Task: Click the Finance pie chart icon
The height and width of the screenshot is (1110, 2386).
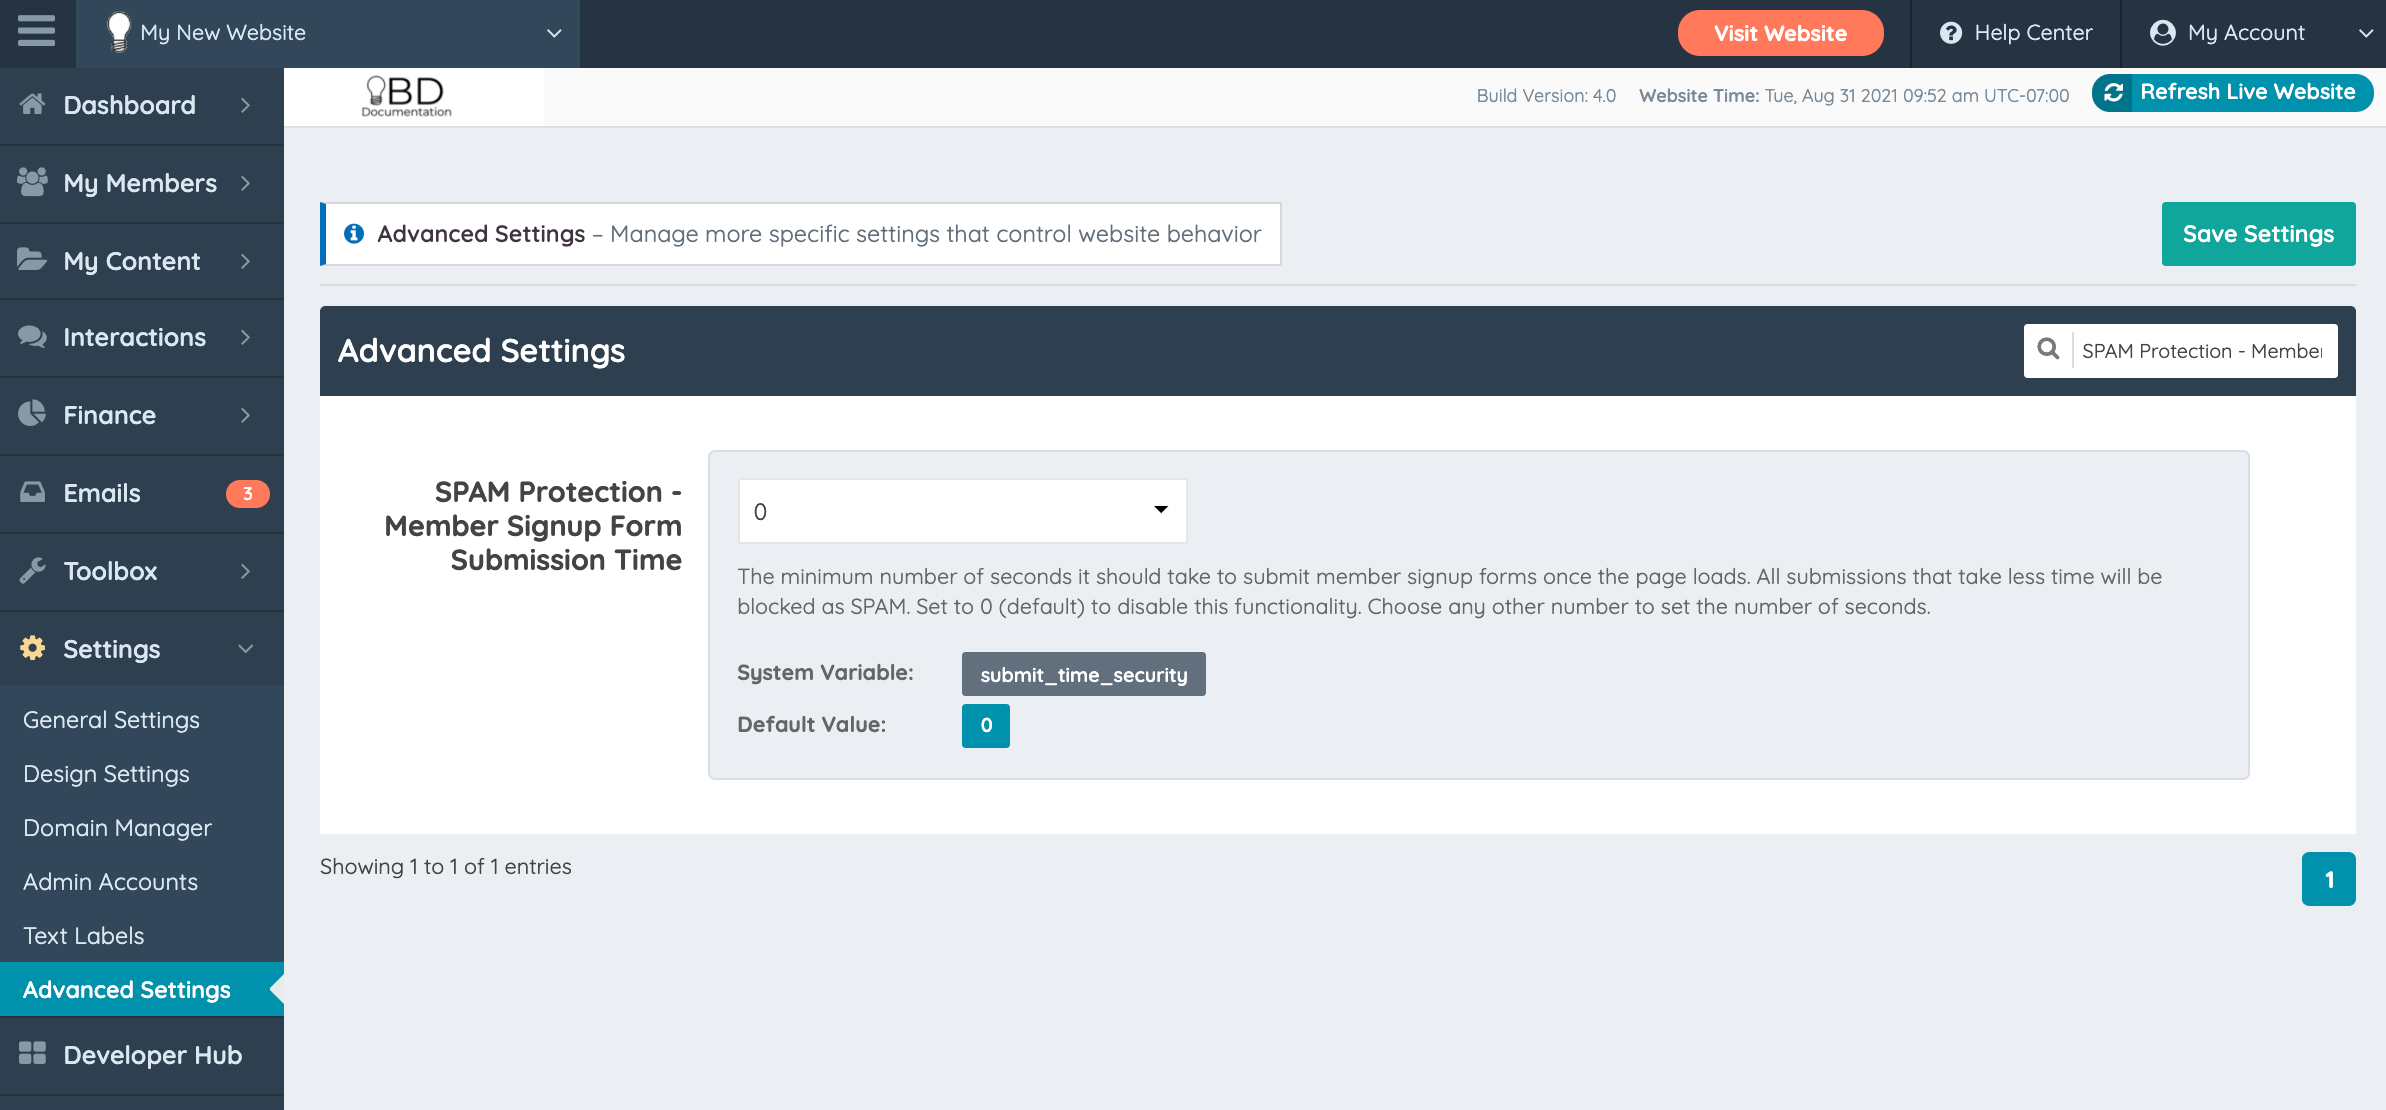Action: (32, 414)
